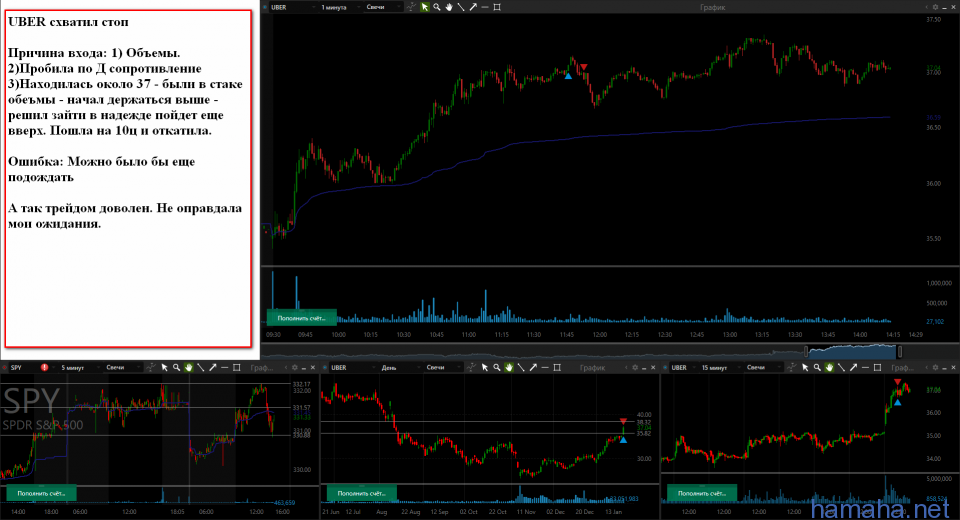This screenshot has height=520, width=960.
Task: Open settings gear of the SPY chart
Action: pyautogui.click(x=294, y=367)
